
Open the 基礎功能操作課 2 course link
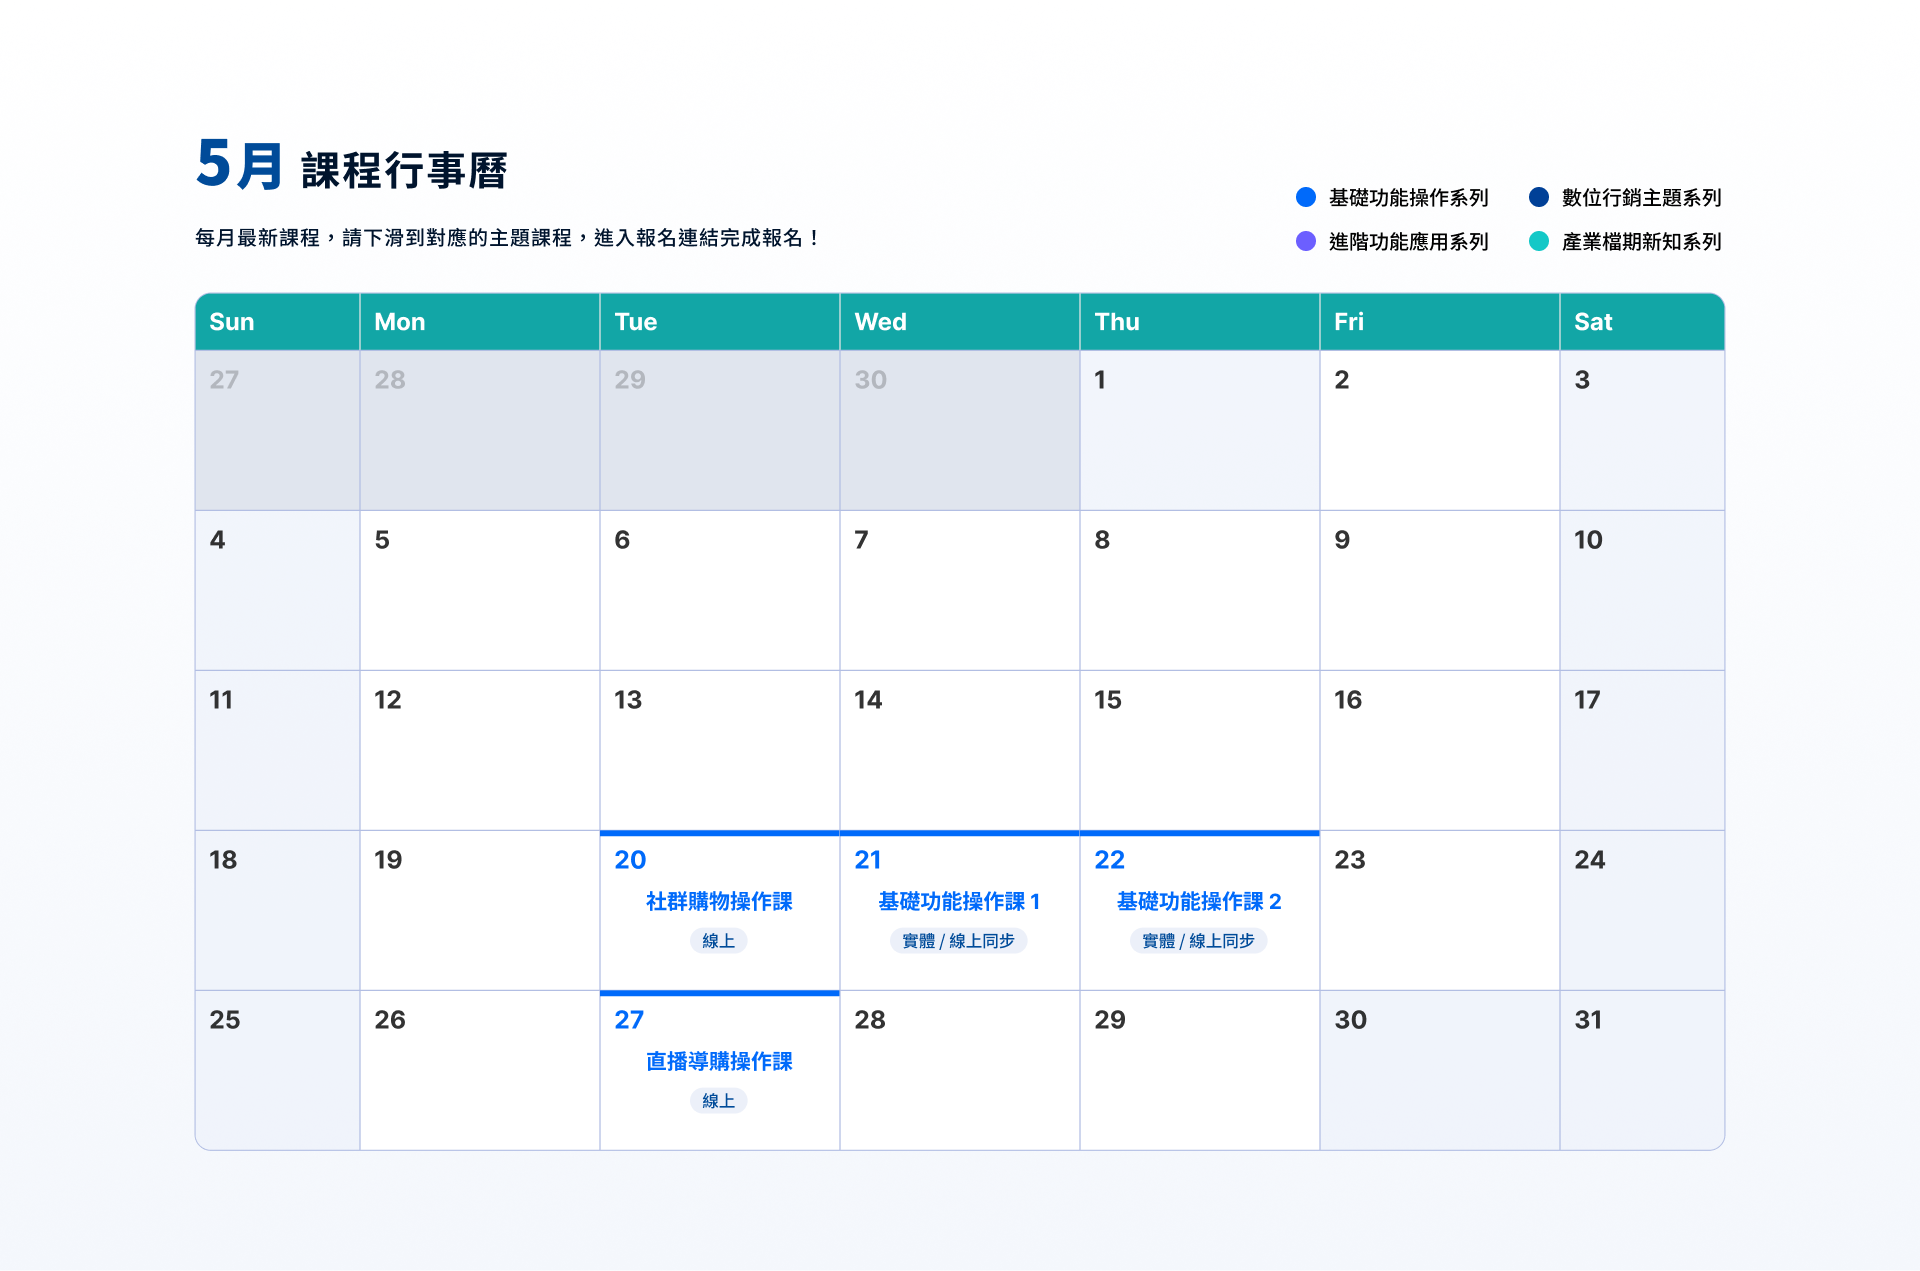tap(1199, 902)
